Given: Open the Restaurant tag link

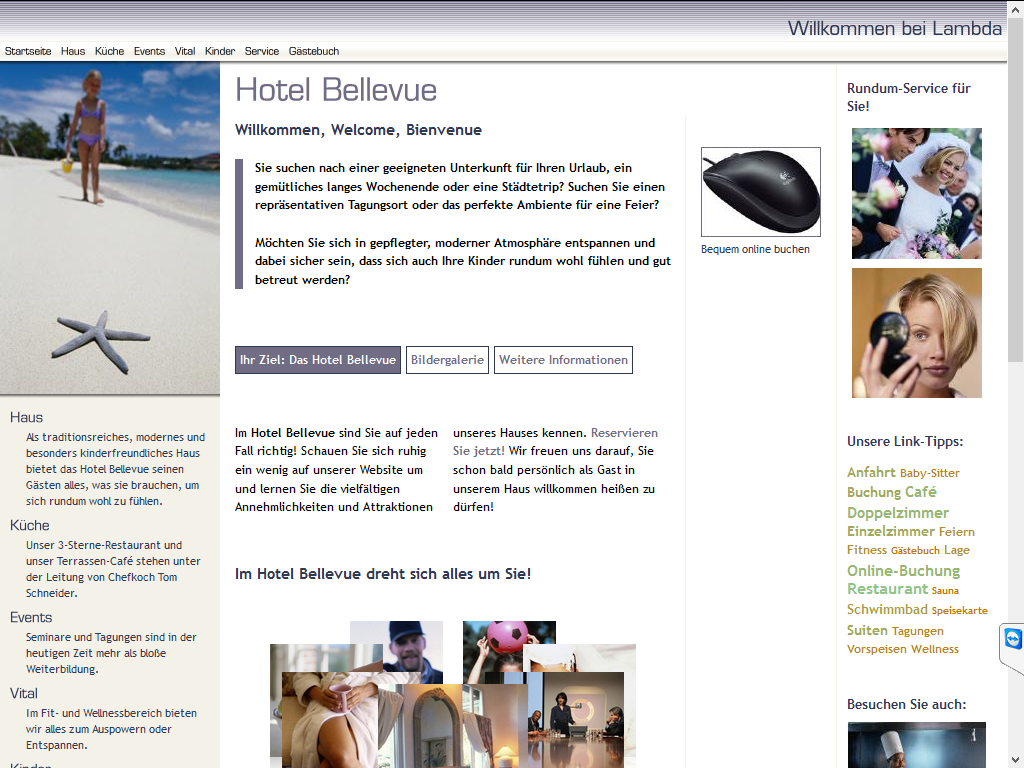Looking at the screenshot, I should [x=888, y=589].
